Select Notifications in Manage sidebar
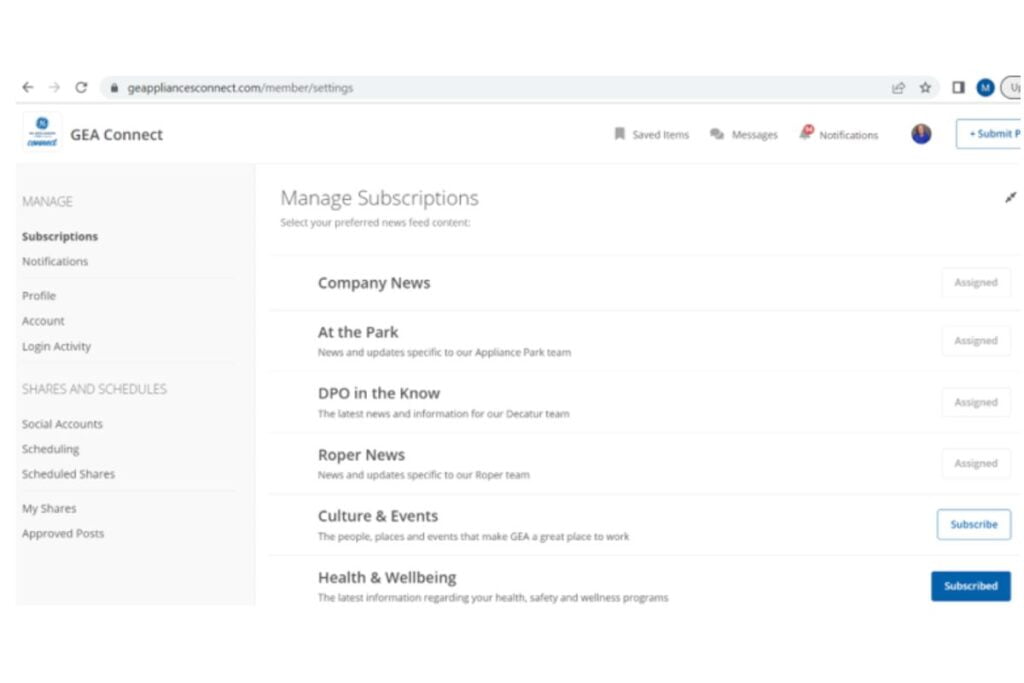The image size is (1024, 683). tap(55, 261)
